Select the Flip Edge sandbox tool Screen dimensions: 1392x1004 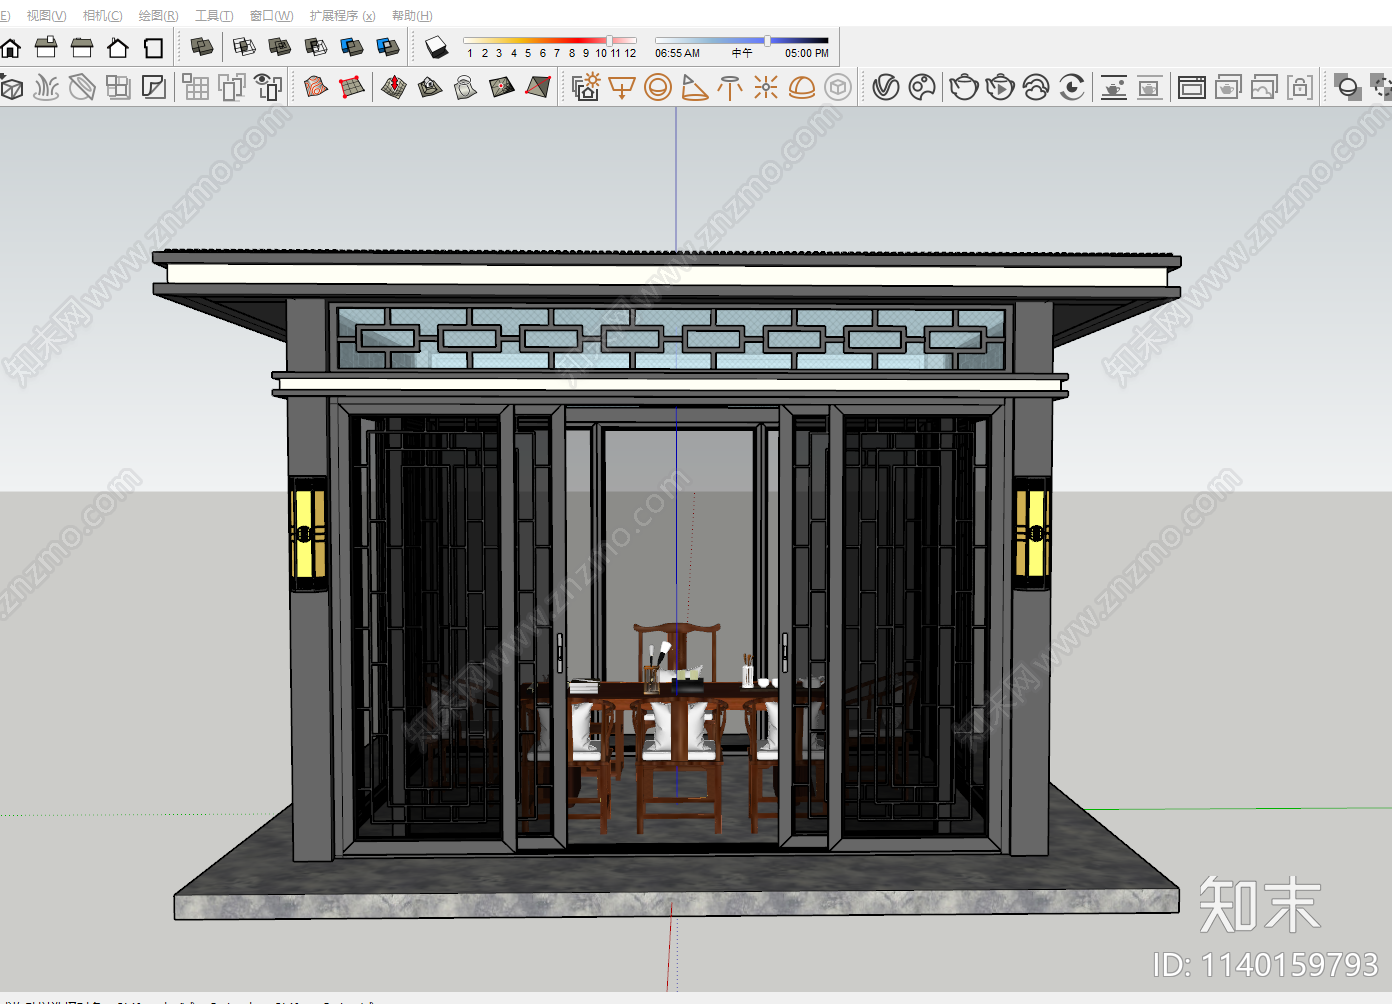pos(538,88)
